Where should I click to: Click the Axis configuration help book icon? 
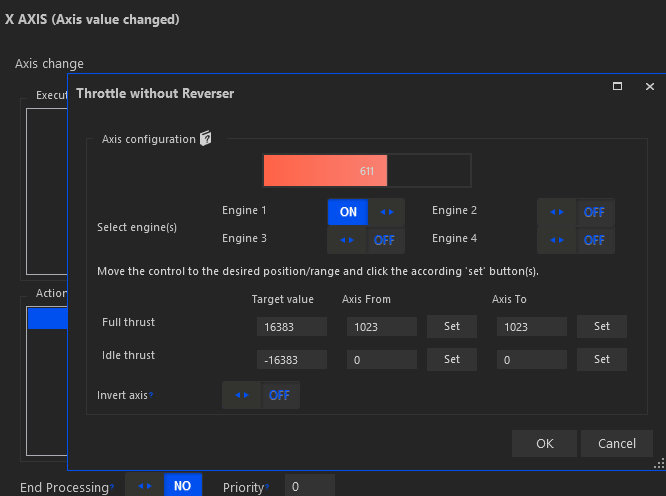[x=205, y=139]
